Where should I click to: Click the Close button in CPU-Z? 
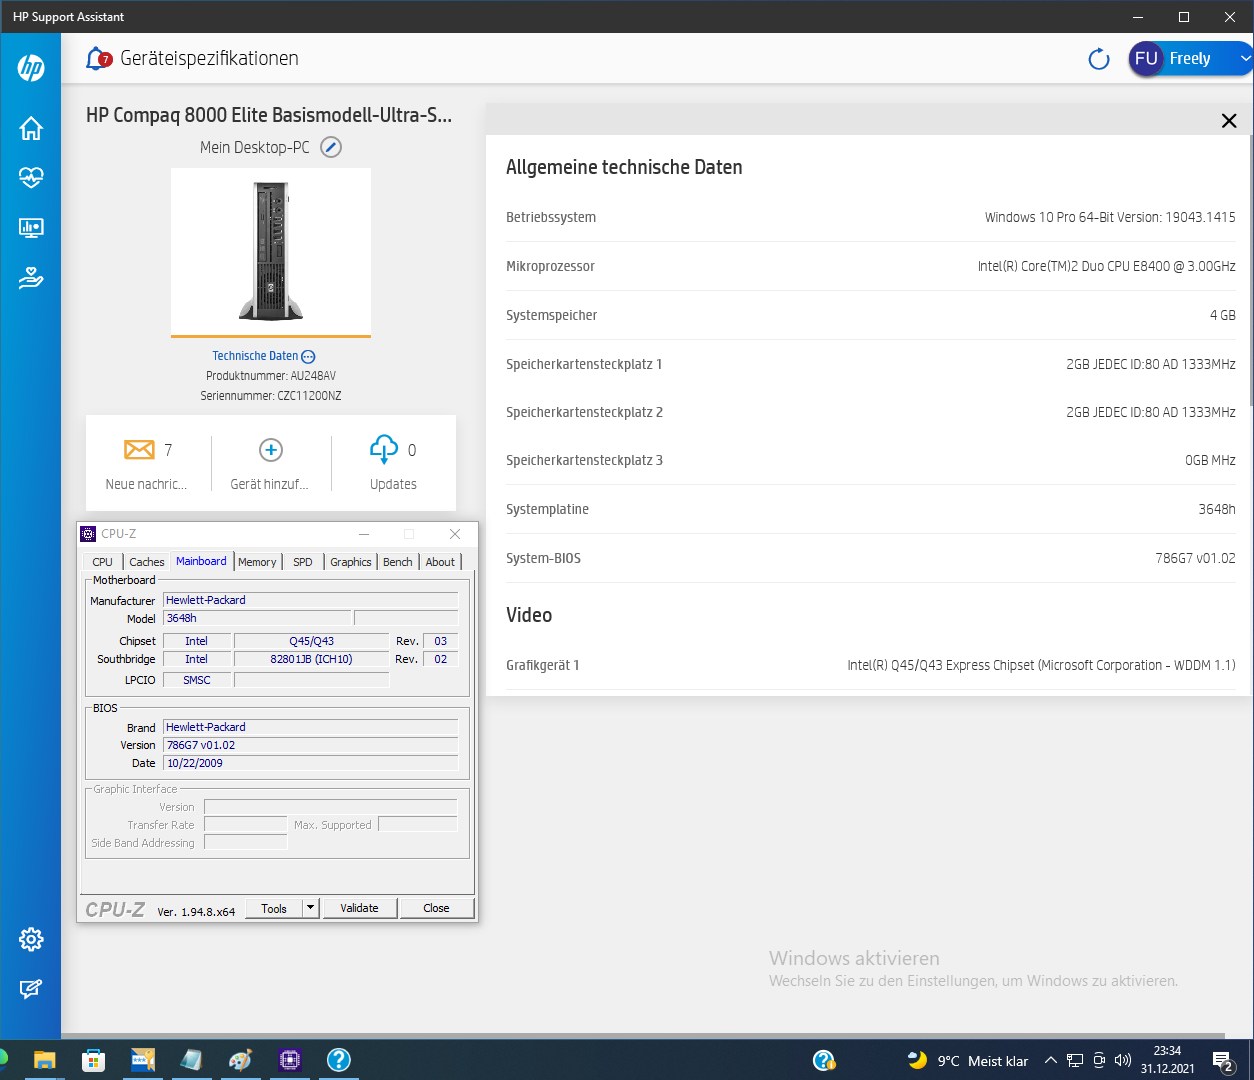click(437, 908)
